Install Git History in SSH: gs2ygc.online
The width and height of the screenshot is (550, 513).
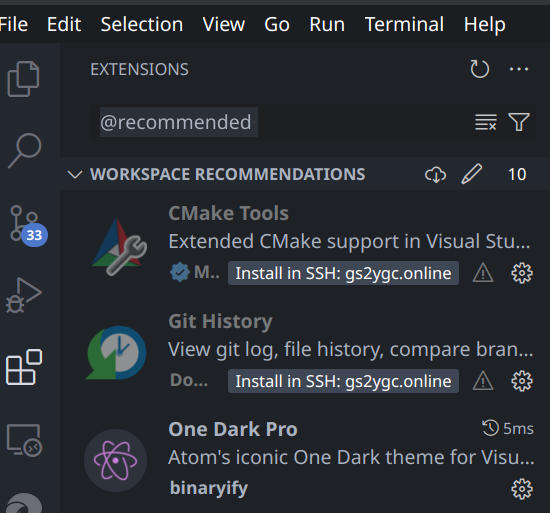click(x=343, y=381)
